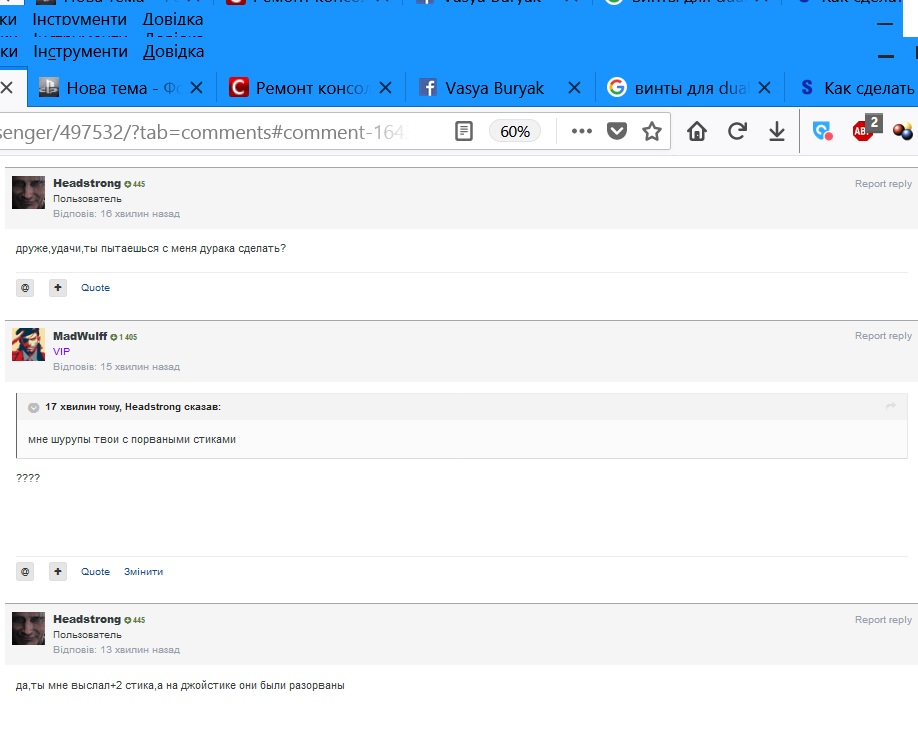
Task: Reload the current page
Action: pos(737,131)
